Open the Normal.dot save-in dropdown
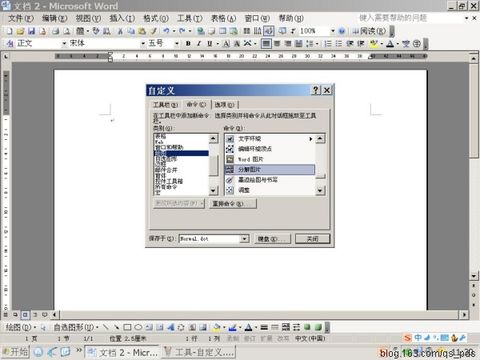The image size is (480, 360). click(244, 239)
